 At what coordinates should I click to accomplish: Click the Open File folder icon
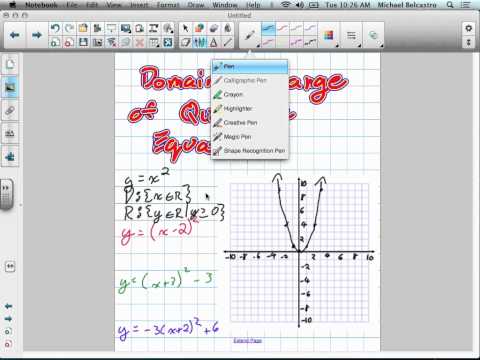[x=83, y=28]
